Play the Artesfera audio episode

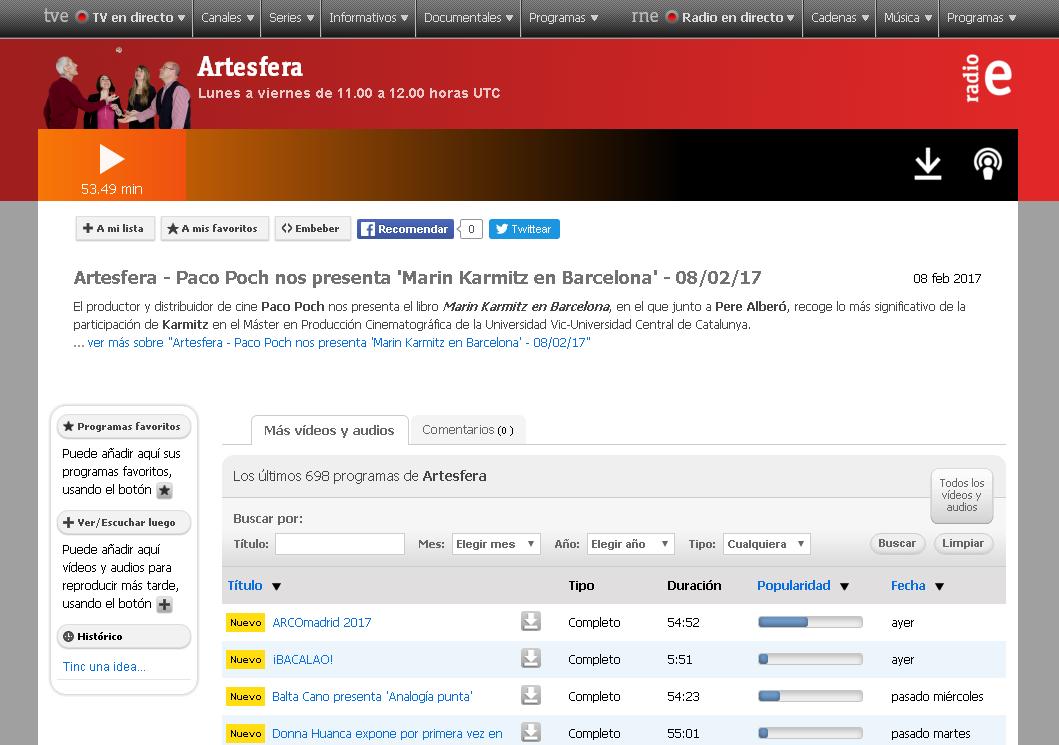112,160
